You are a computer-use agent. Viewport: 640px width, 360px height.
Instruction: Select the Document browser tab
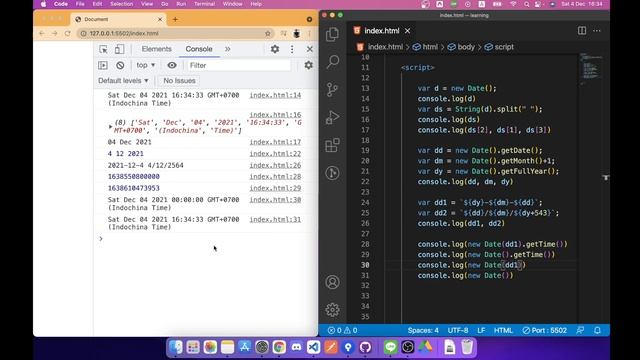pyautogui.click(x=118, y=19)
